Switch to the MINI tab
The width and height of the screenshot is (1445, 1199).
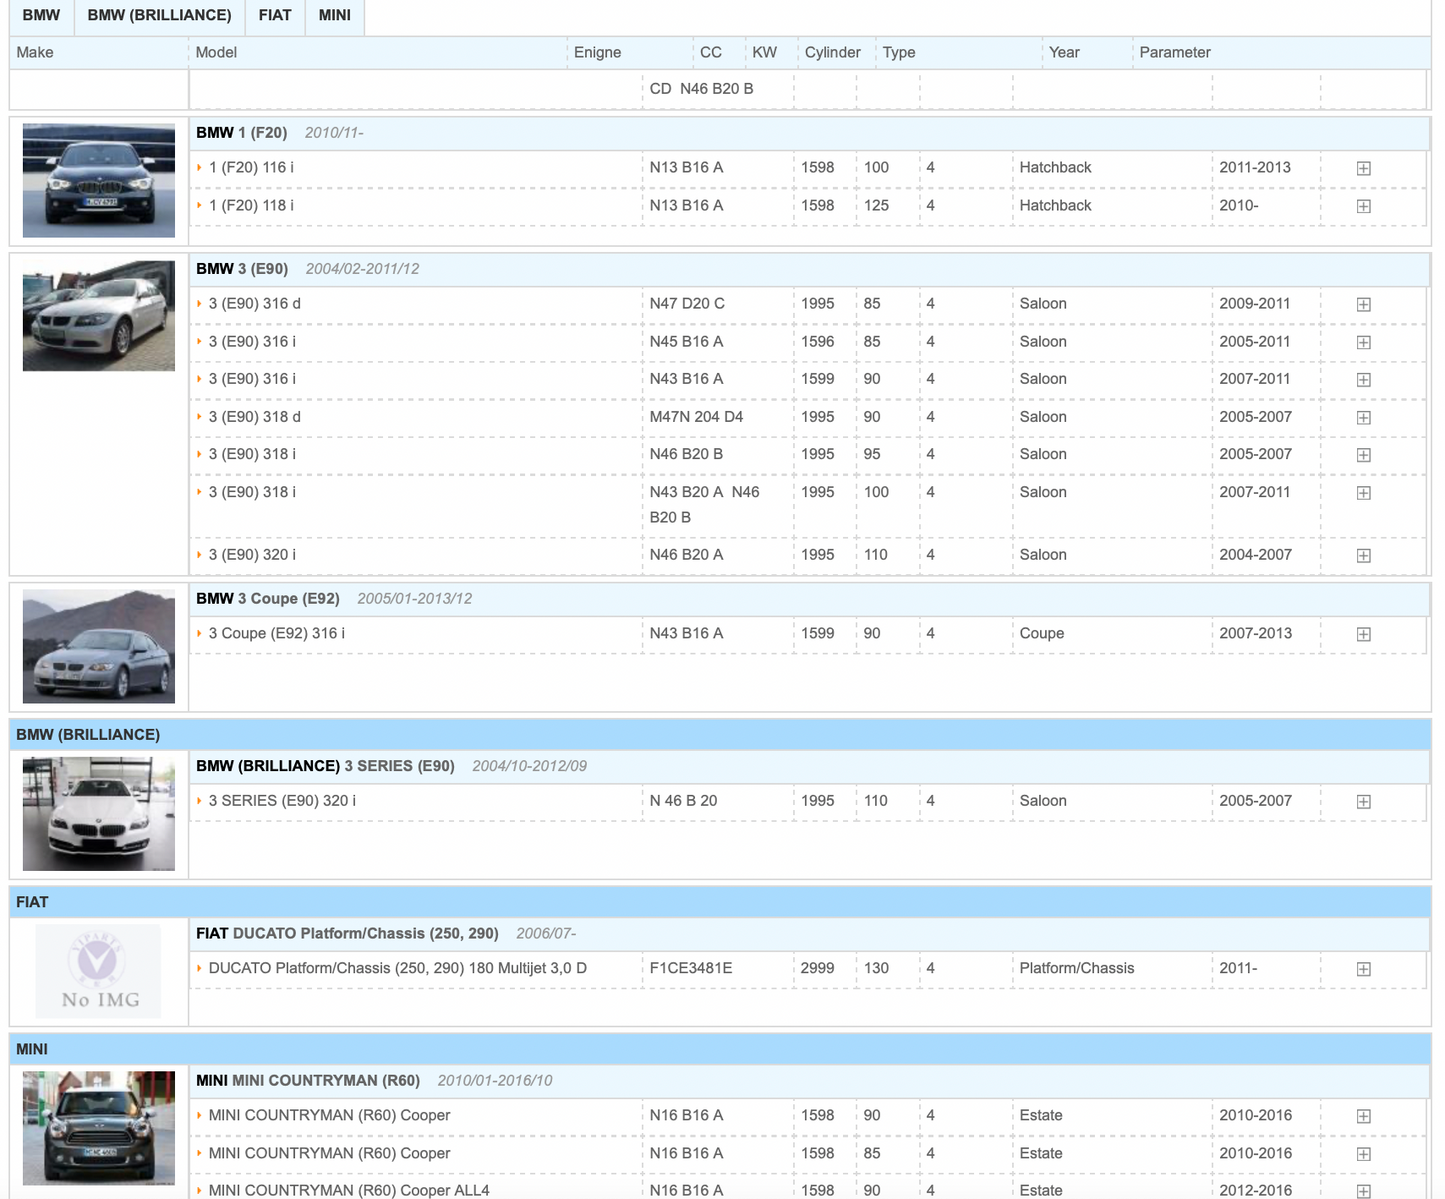335,16
